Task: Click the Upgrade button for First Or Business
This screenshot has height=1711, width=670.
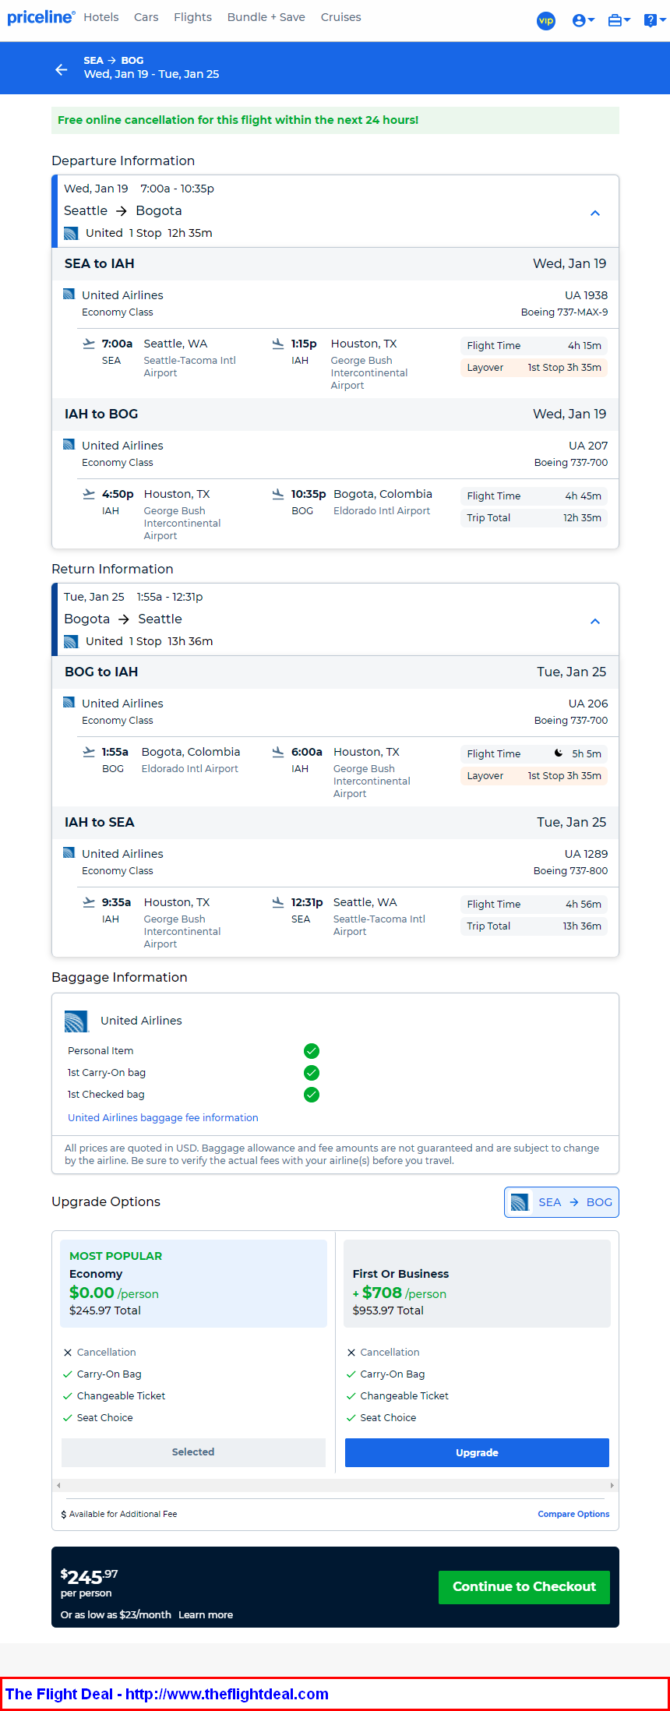Action: click(x=477, y=1452)
